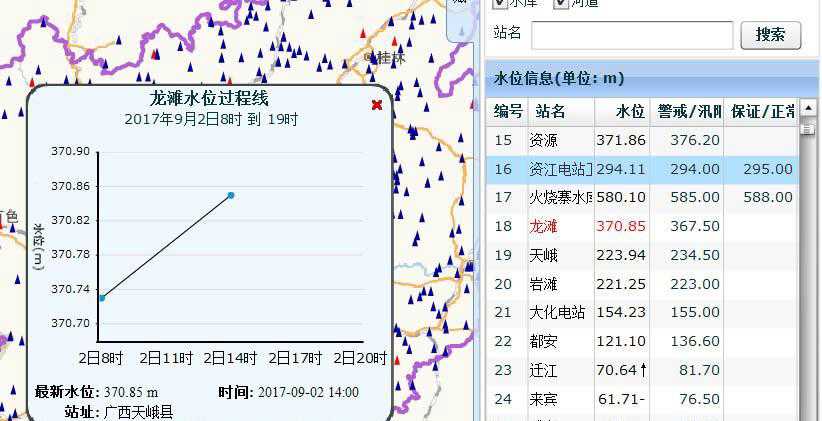This screenshot has width=822, height=421.
Task: Click the 8时 data point on chart
Action: 102,298
